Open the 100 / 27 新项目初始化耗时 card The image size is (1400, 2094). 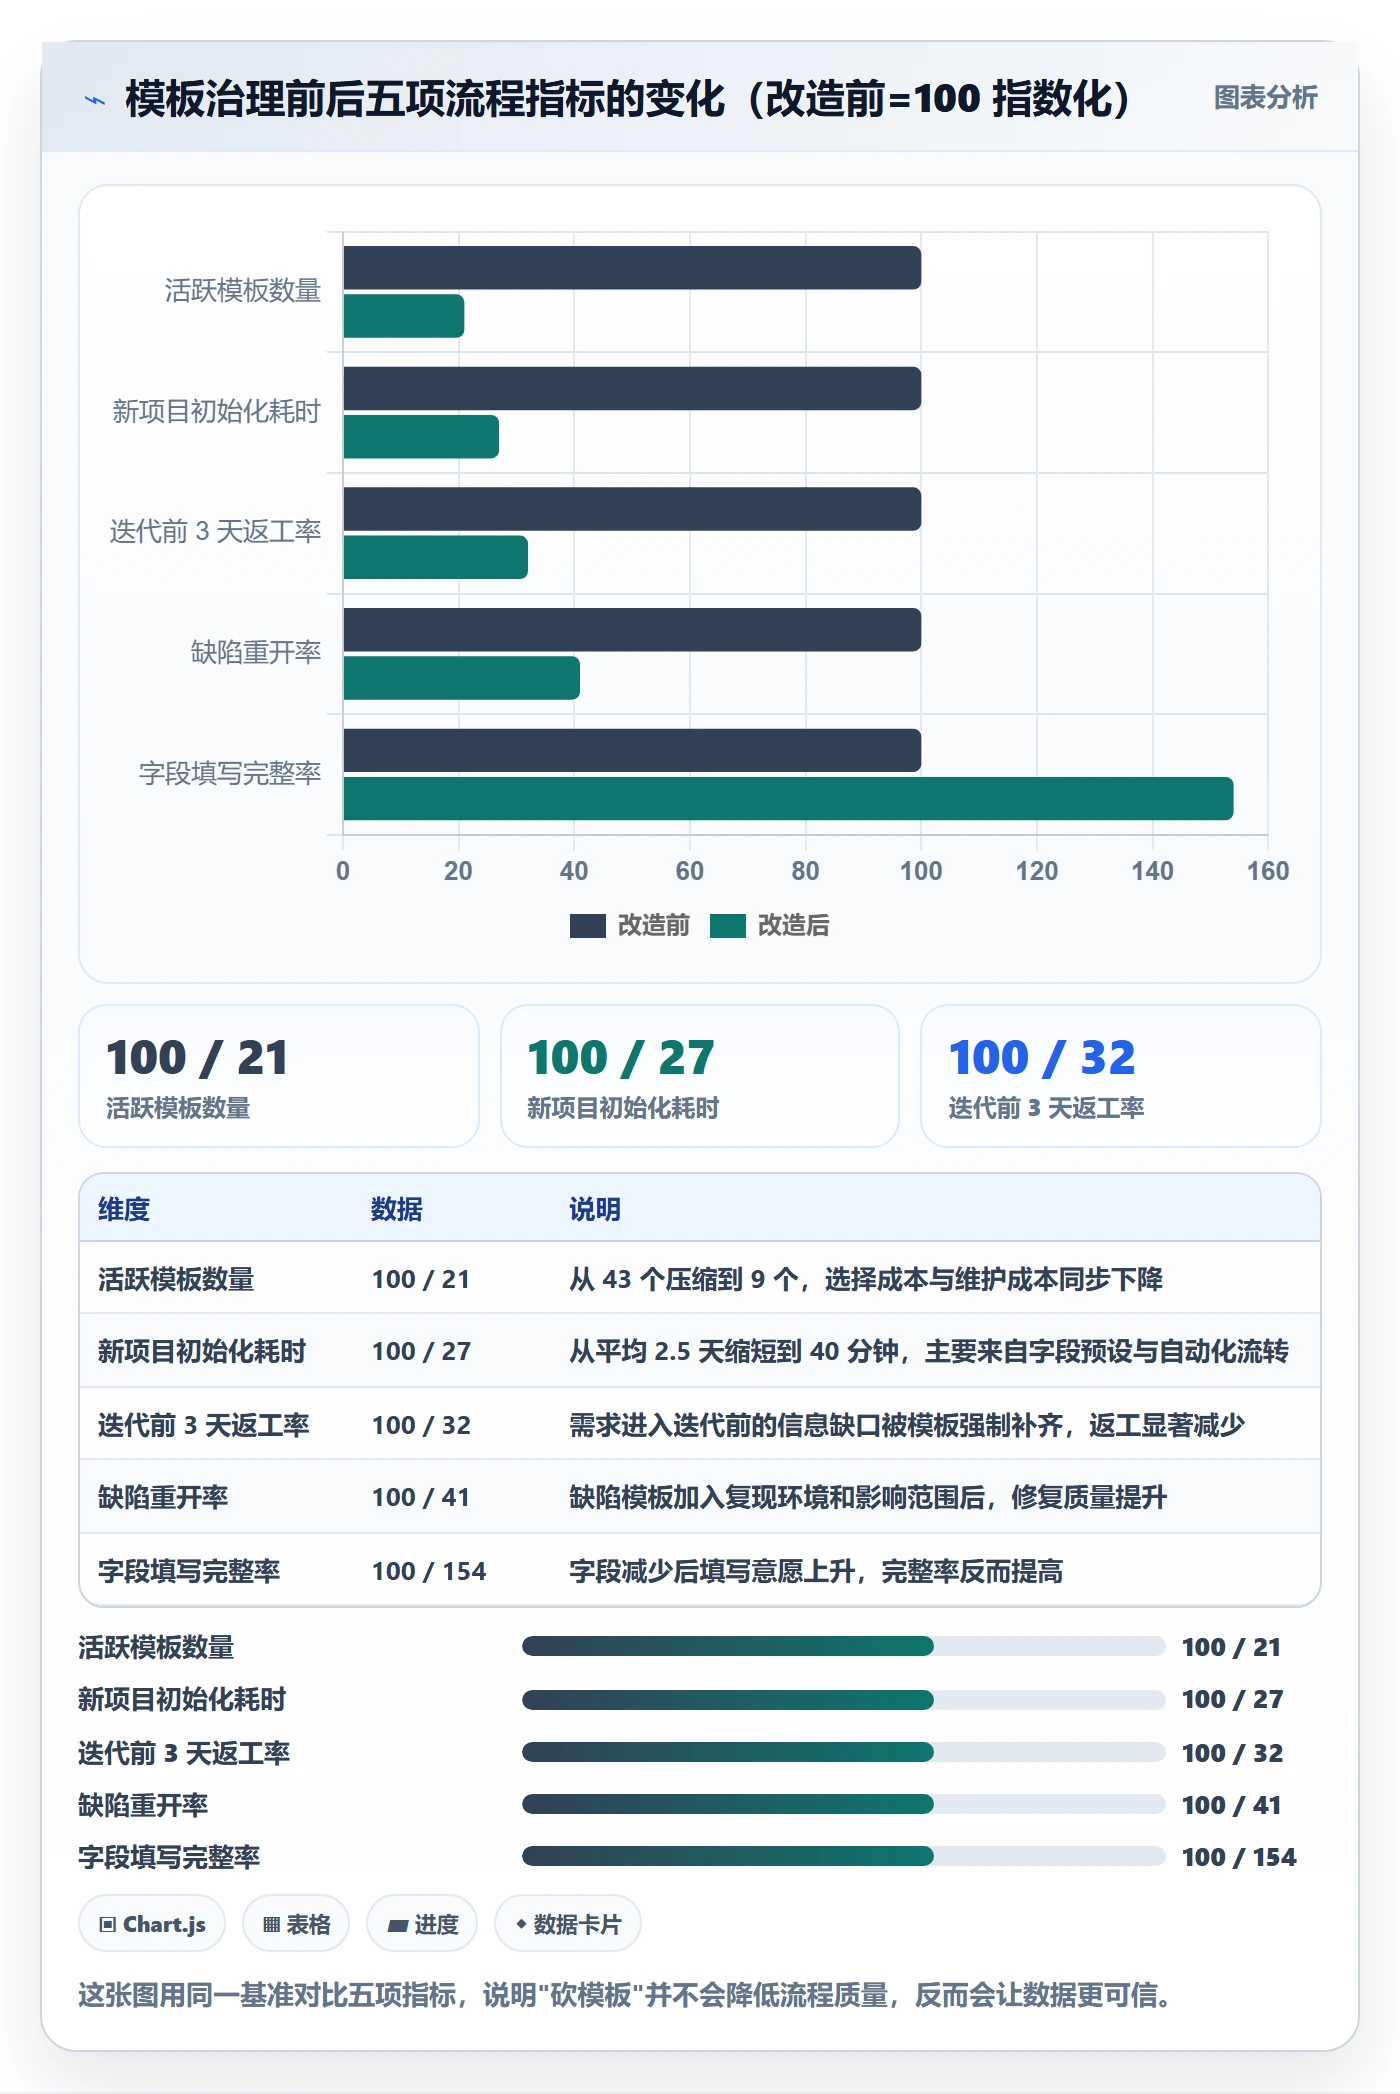[x=700, y=1076]
